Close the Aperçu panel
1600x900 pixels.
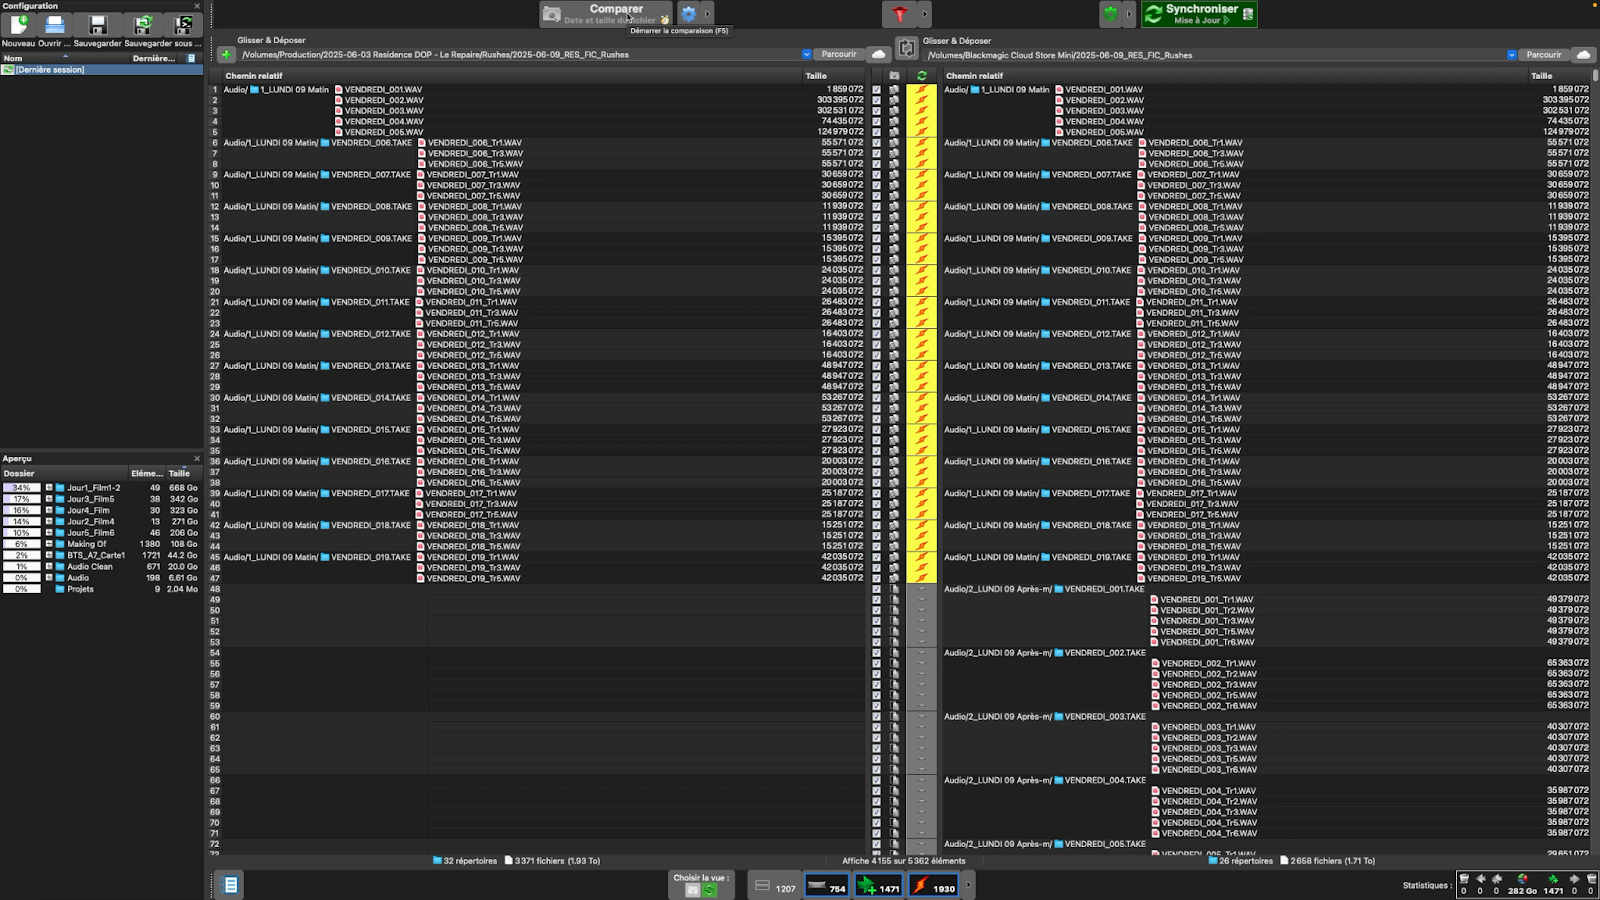197,459
